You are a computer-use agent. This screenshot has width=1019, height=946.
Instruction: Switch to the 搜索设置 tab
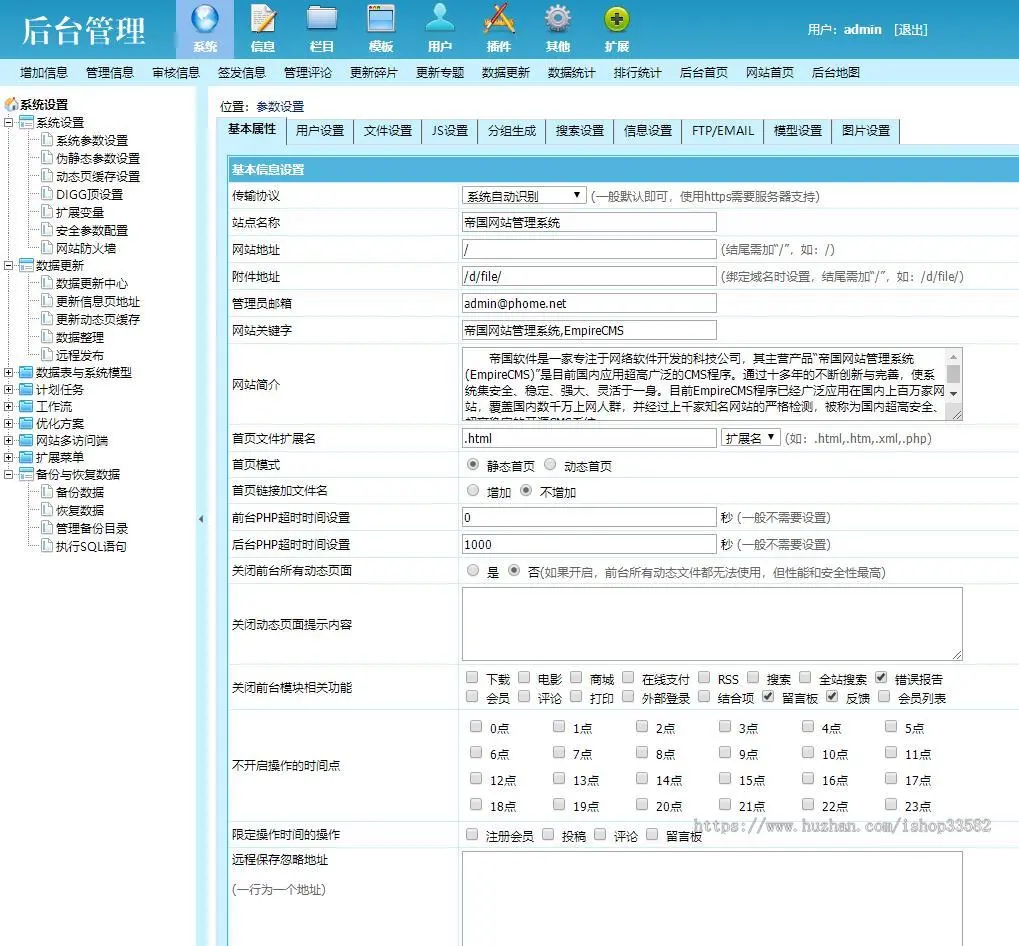(580, 131)
